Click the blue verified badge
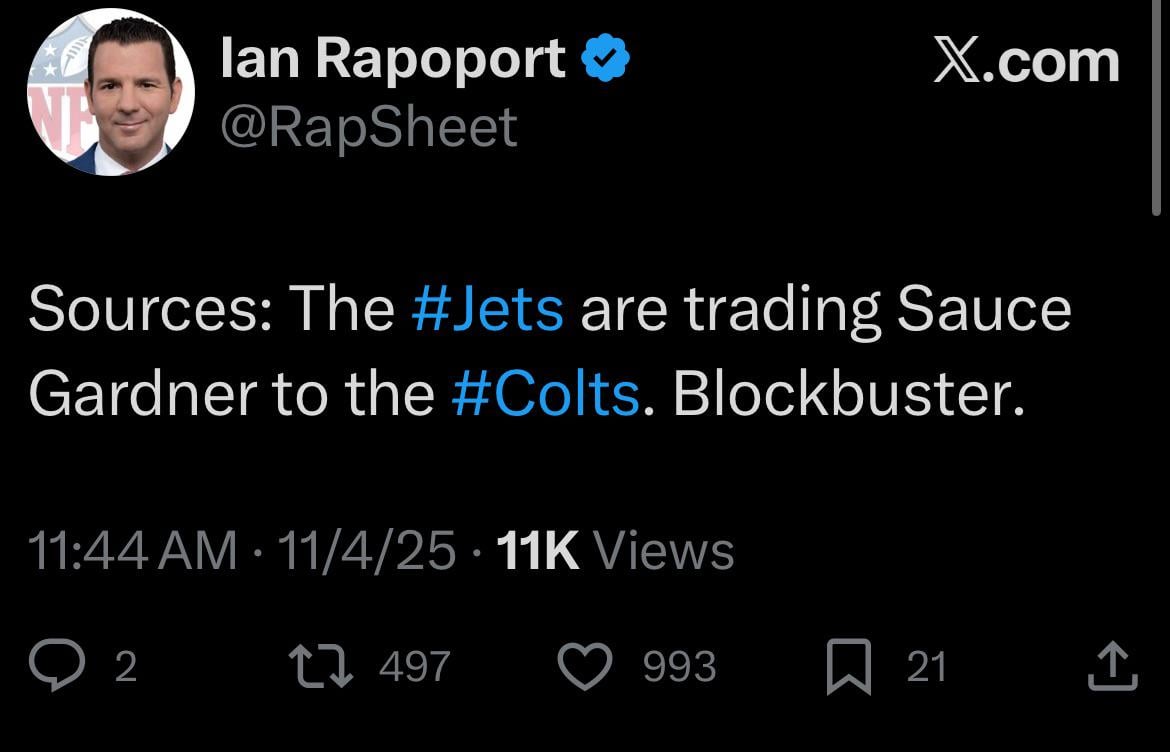This screenshot has height=752, width=1170. click(604, 57)
